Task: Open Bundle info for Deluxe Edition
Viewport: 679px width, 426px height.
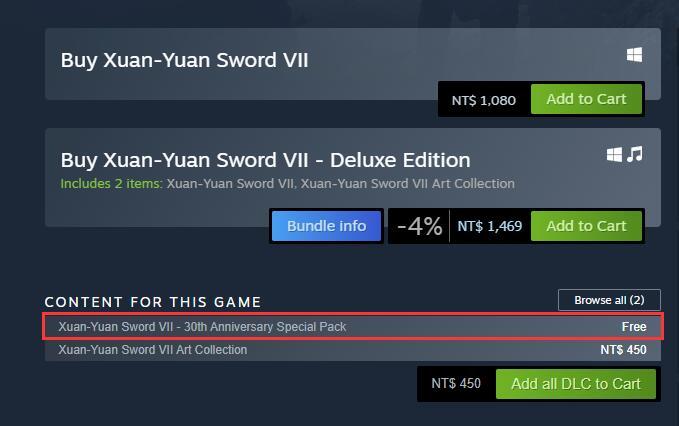Action: coord(327,226)
